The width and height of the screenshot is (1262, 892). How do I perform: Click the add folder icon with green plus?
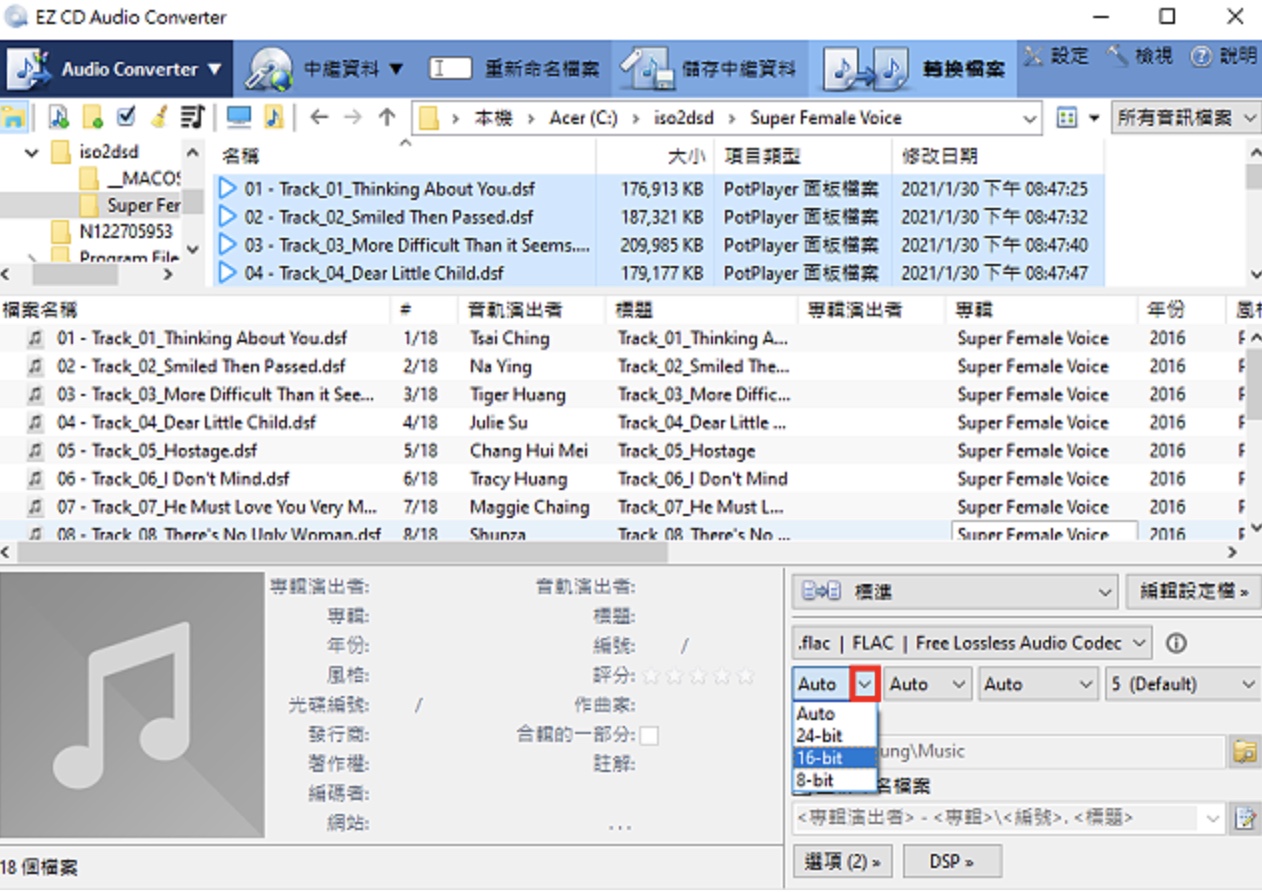(x=92, y=118)
